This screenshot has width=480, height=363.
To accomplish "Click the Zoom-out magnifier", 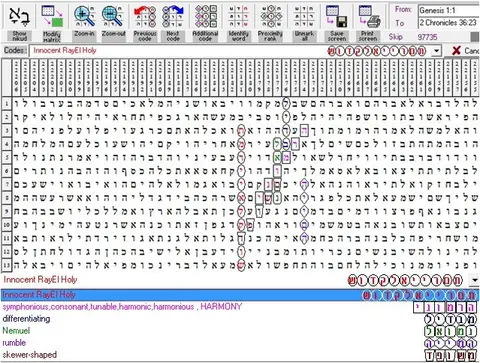I will (x=113, y=22).
